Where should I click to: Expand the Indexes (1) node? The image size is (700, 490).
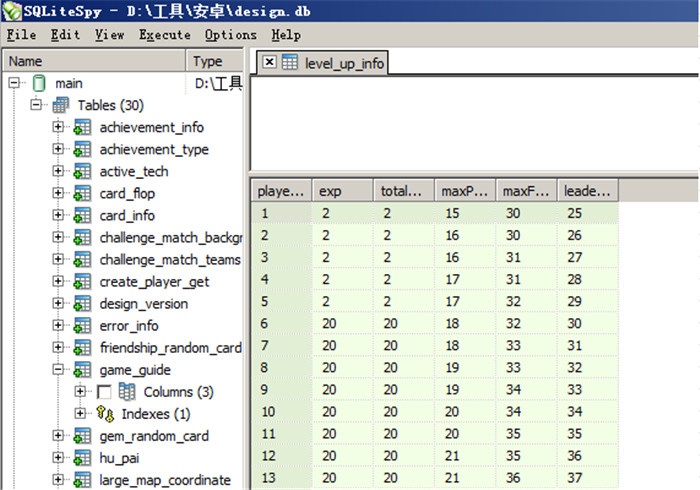(x=80, y=413)
